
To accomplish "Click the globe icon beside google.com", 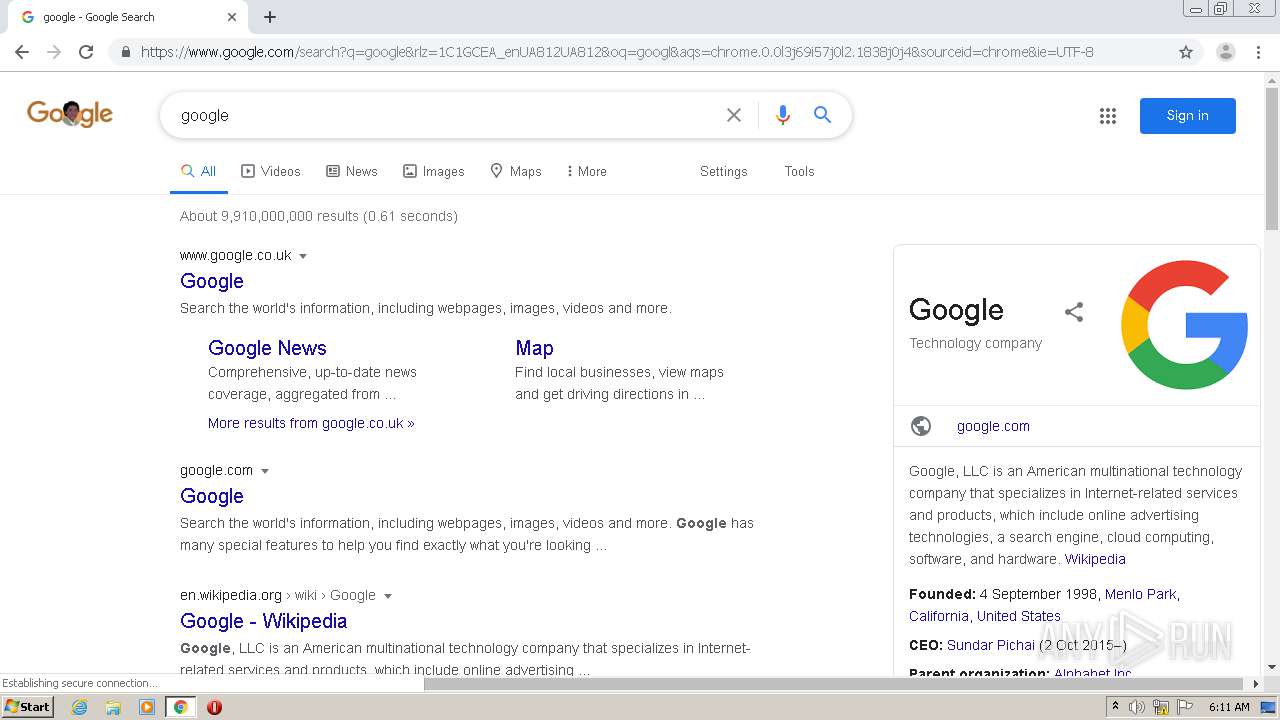I will click(921, 426).
